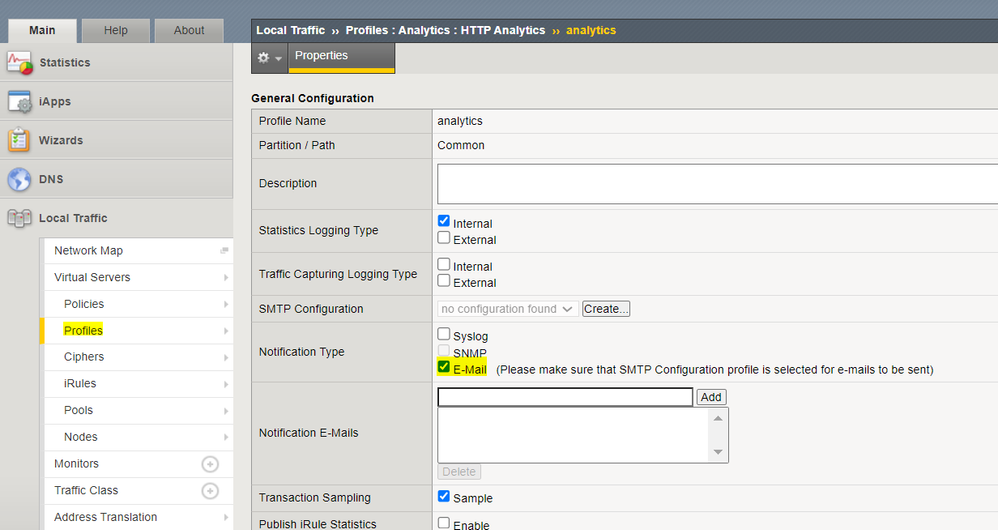Click Add button for Notification E-Mails
Viewport: 998px width, 530px height.
point(711,397)
